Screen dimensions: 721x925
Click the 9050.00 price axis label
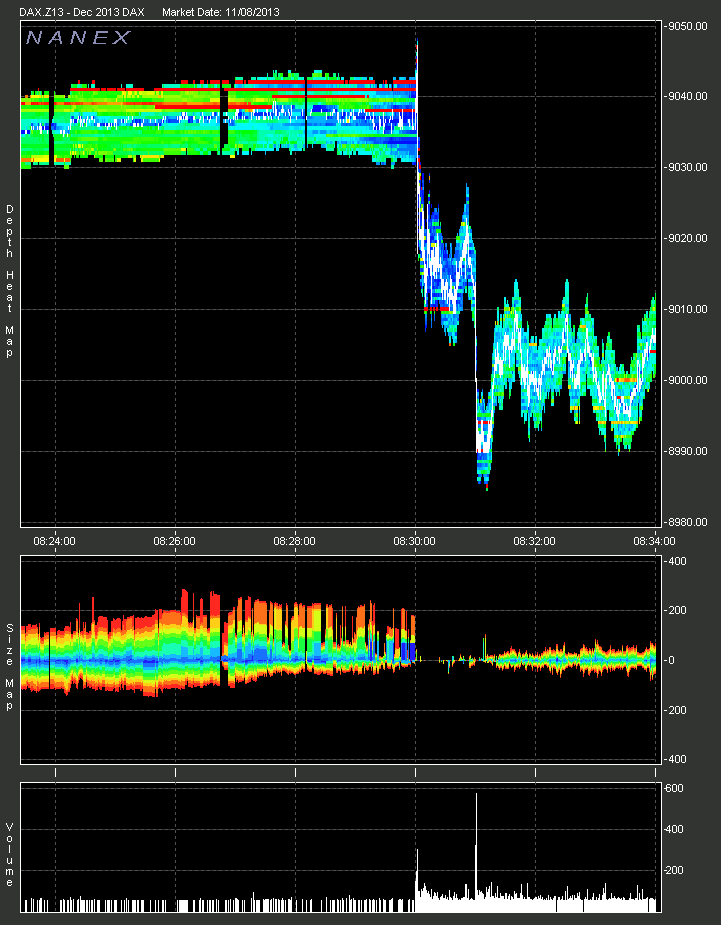686,25
